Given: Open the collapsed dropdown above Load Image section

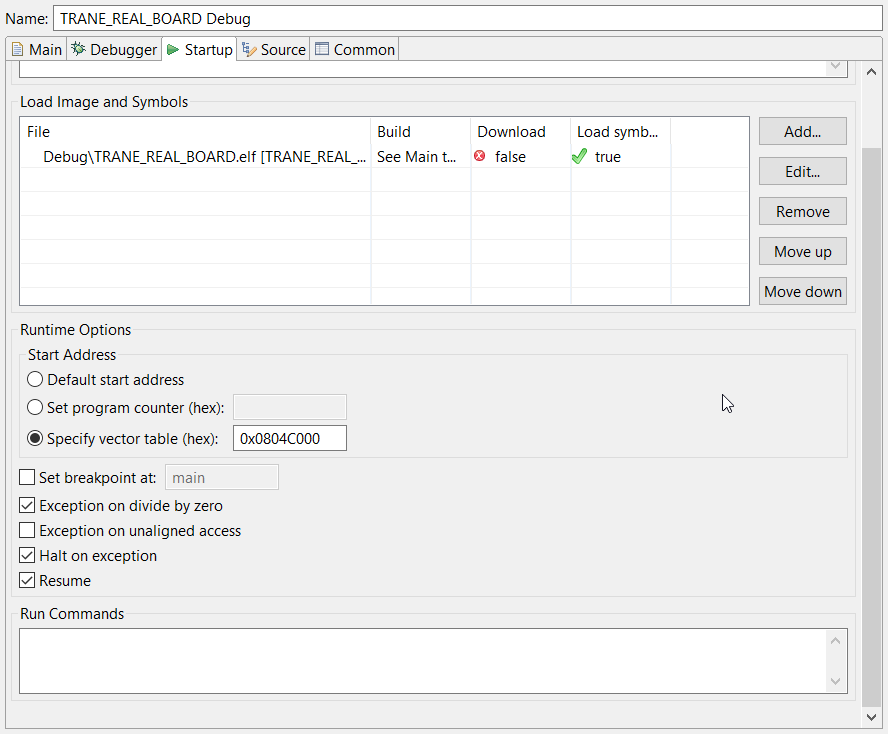Looking at the screenshot, I should tap(835, 66).
